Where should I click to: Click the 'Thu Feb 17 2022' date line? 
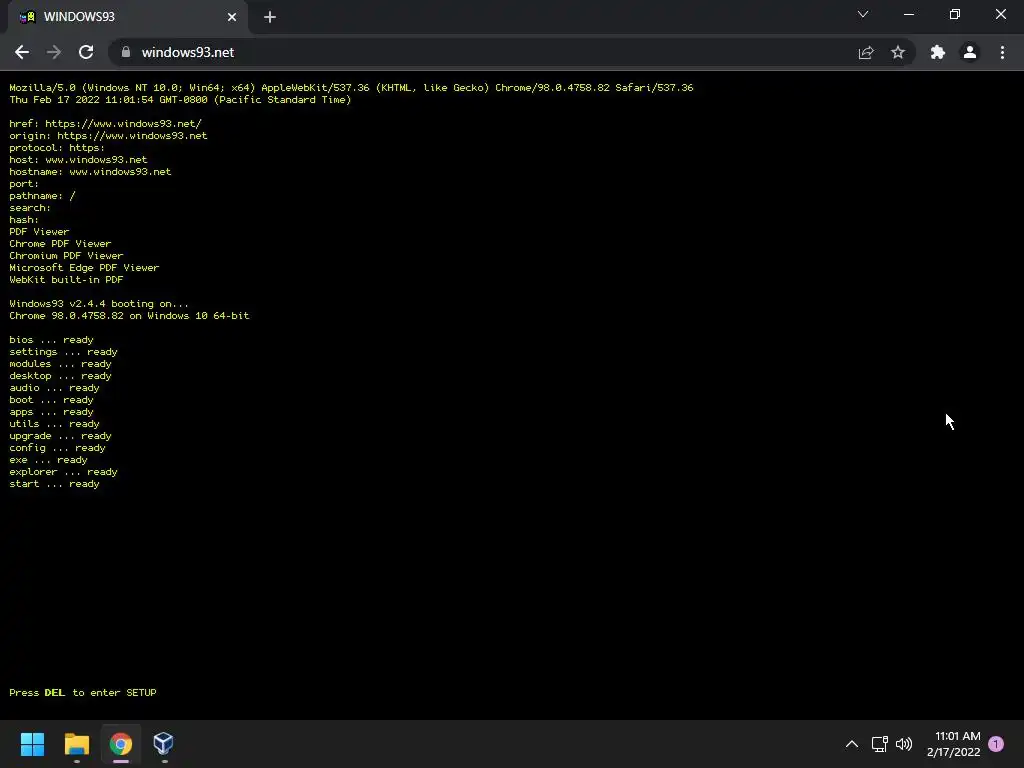click(180, 99)
